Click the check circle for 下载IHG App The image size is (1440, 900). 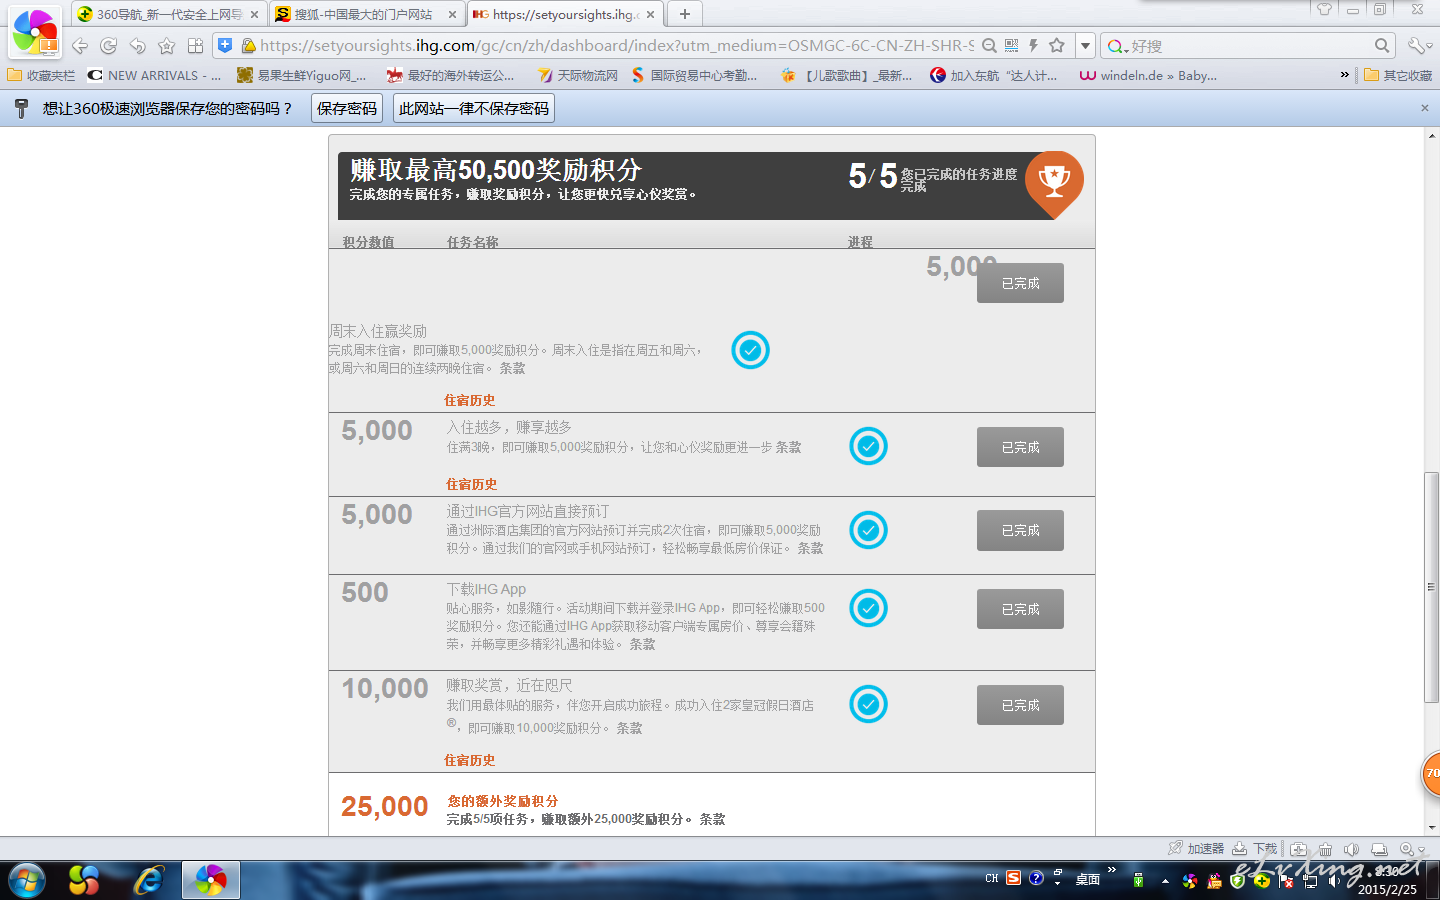(868, 608)
